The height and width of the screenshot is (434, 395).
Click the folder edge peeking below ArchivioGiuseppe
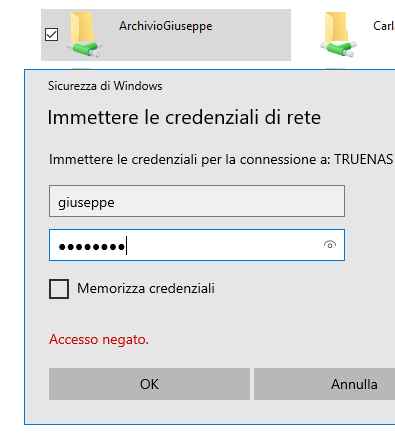pyautogui.click(x=81, y=68)
